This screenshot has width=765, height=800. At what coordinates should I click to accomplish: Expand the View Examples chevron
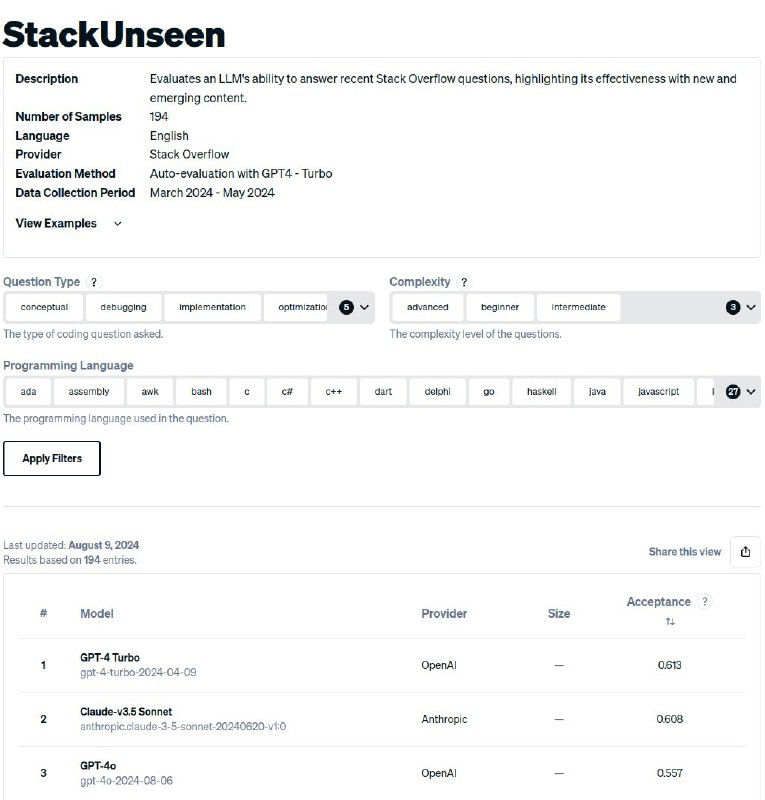[117, 223]
